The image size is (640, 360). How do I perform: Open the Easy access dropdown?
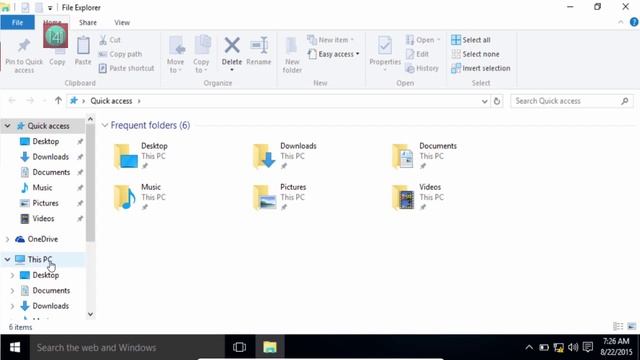click(x=333, y=54)
